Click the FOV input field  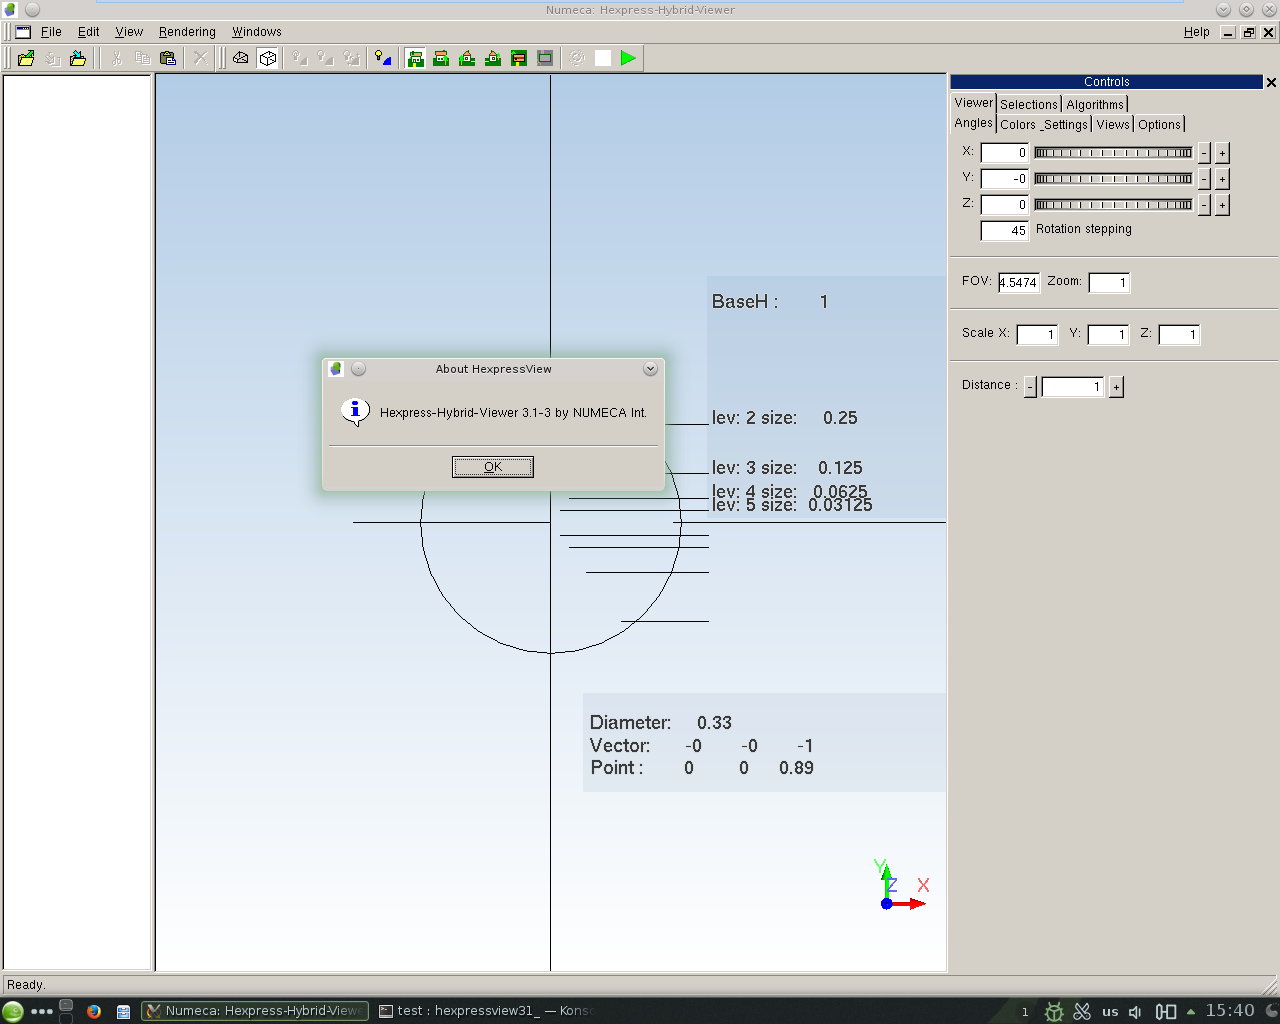coord(1018,283)
